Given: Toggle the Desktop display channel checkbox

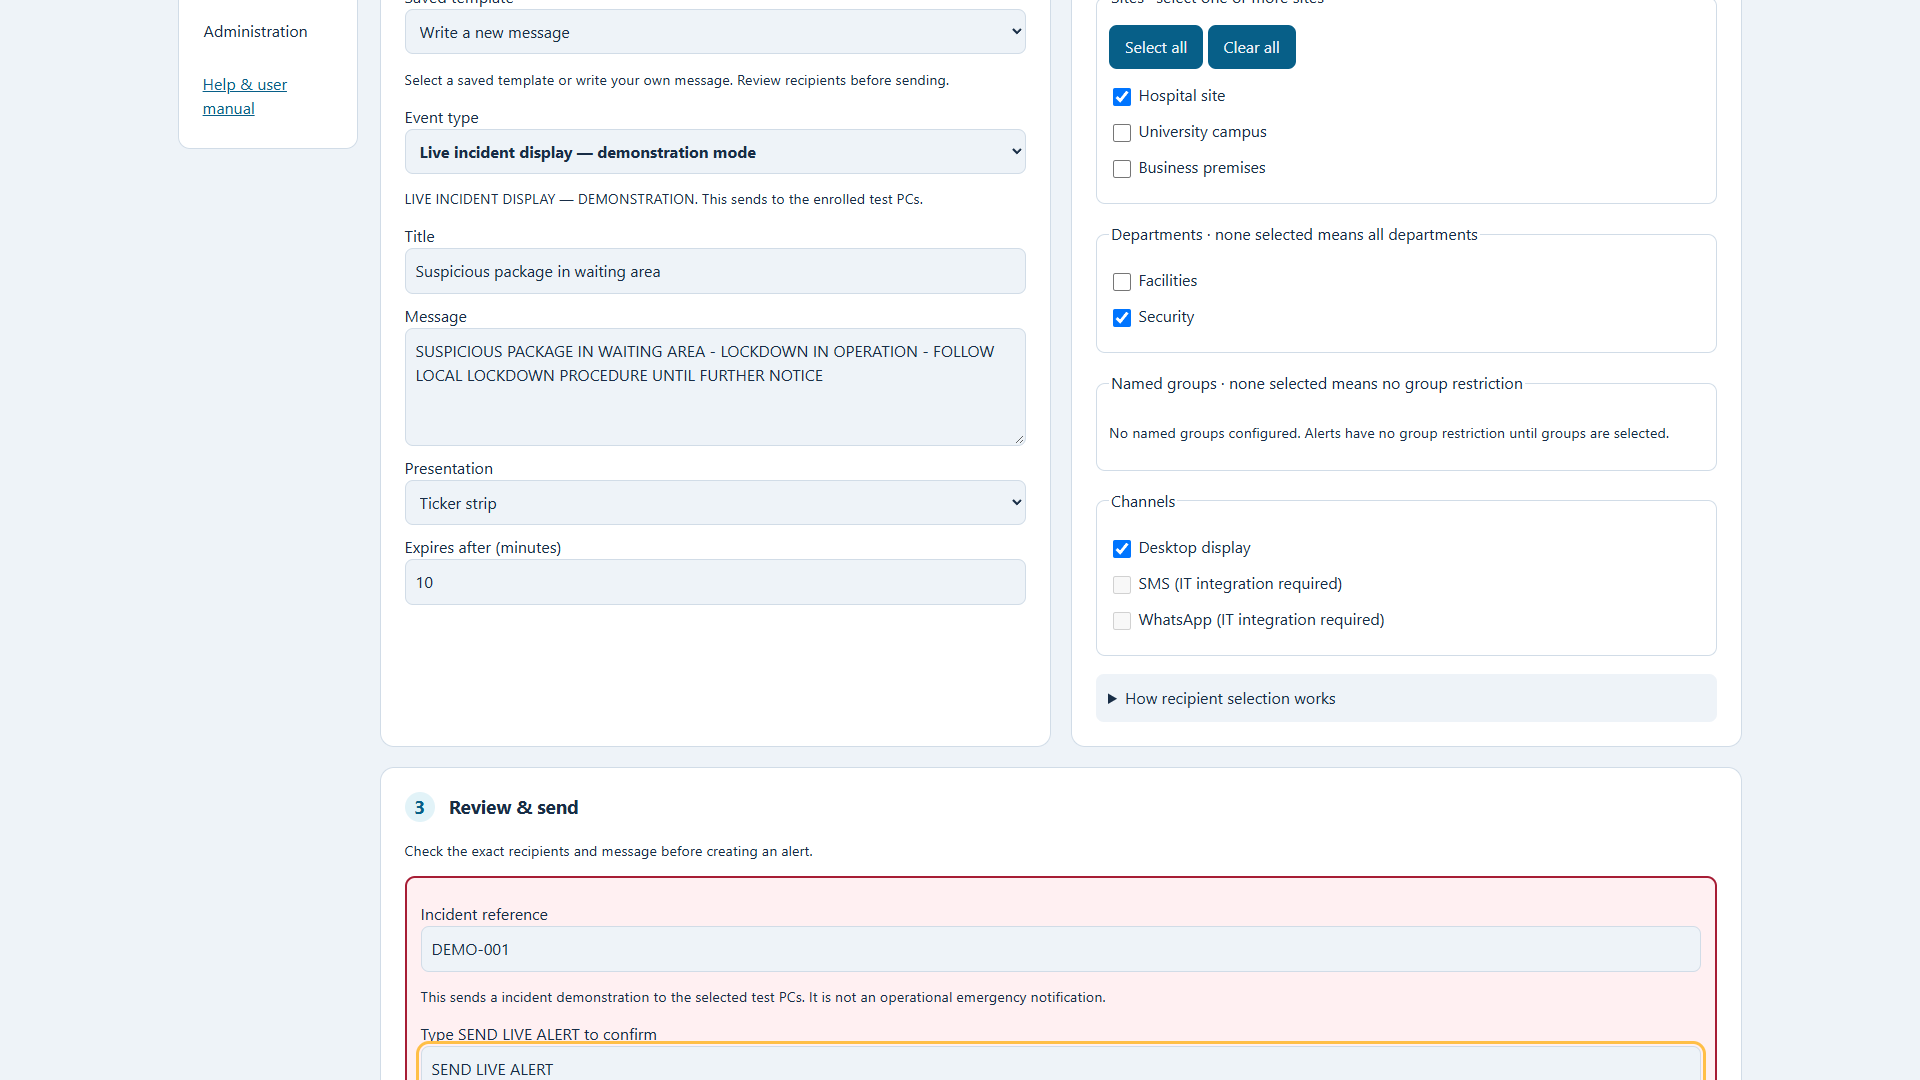Looking at the screenshot, I should pyautogui.click(x=1122, y=549).
